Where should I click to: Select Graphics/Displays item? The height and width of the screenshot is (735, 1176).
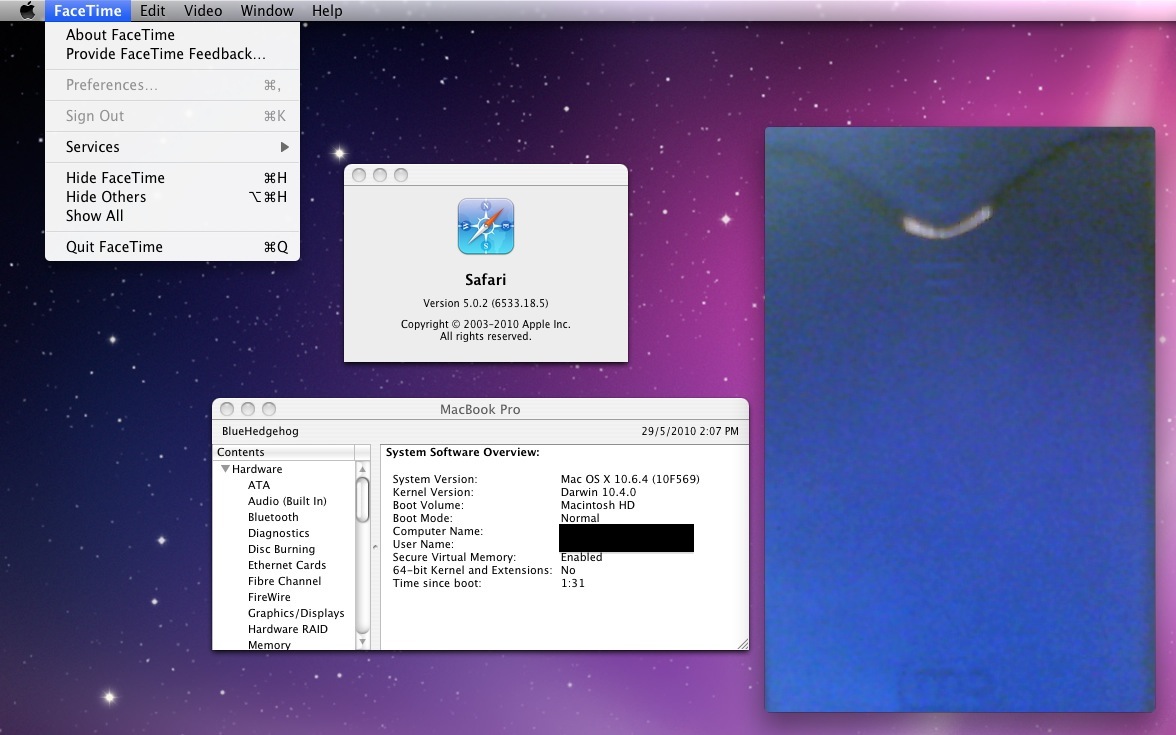coord(296,614)
